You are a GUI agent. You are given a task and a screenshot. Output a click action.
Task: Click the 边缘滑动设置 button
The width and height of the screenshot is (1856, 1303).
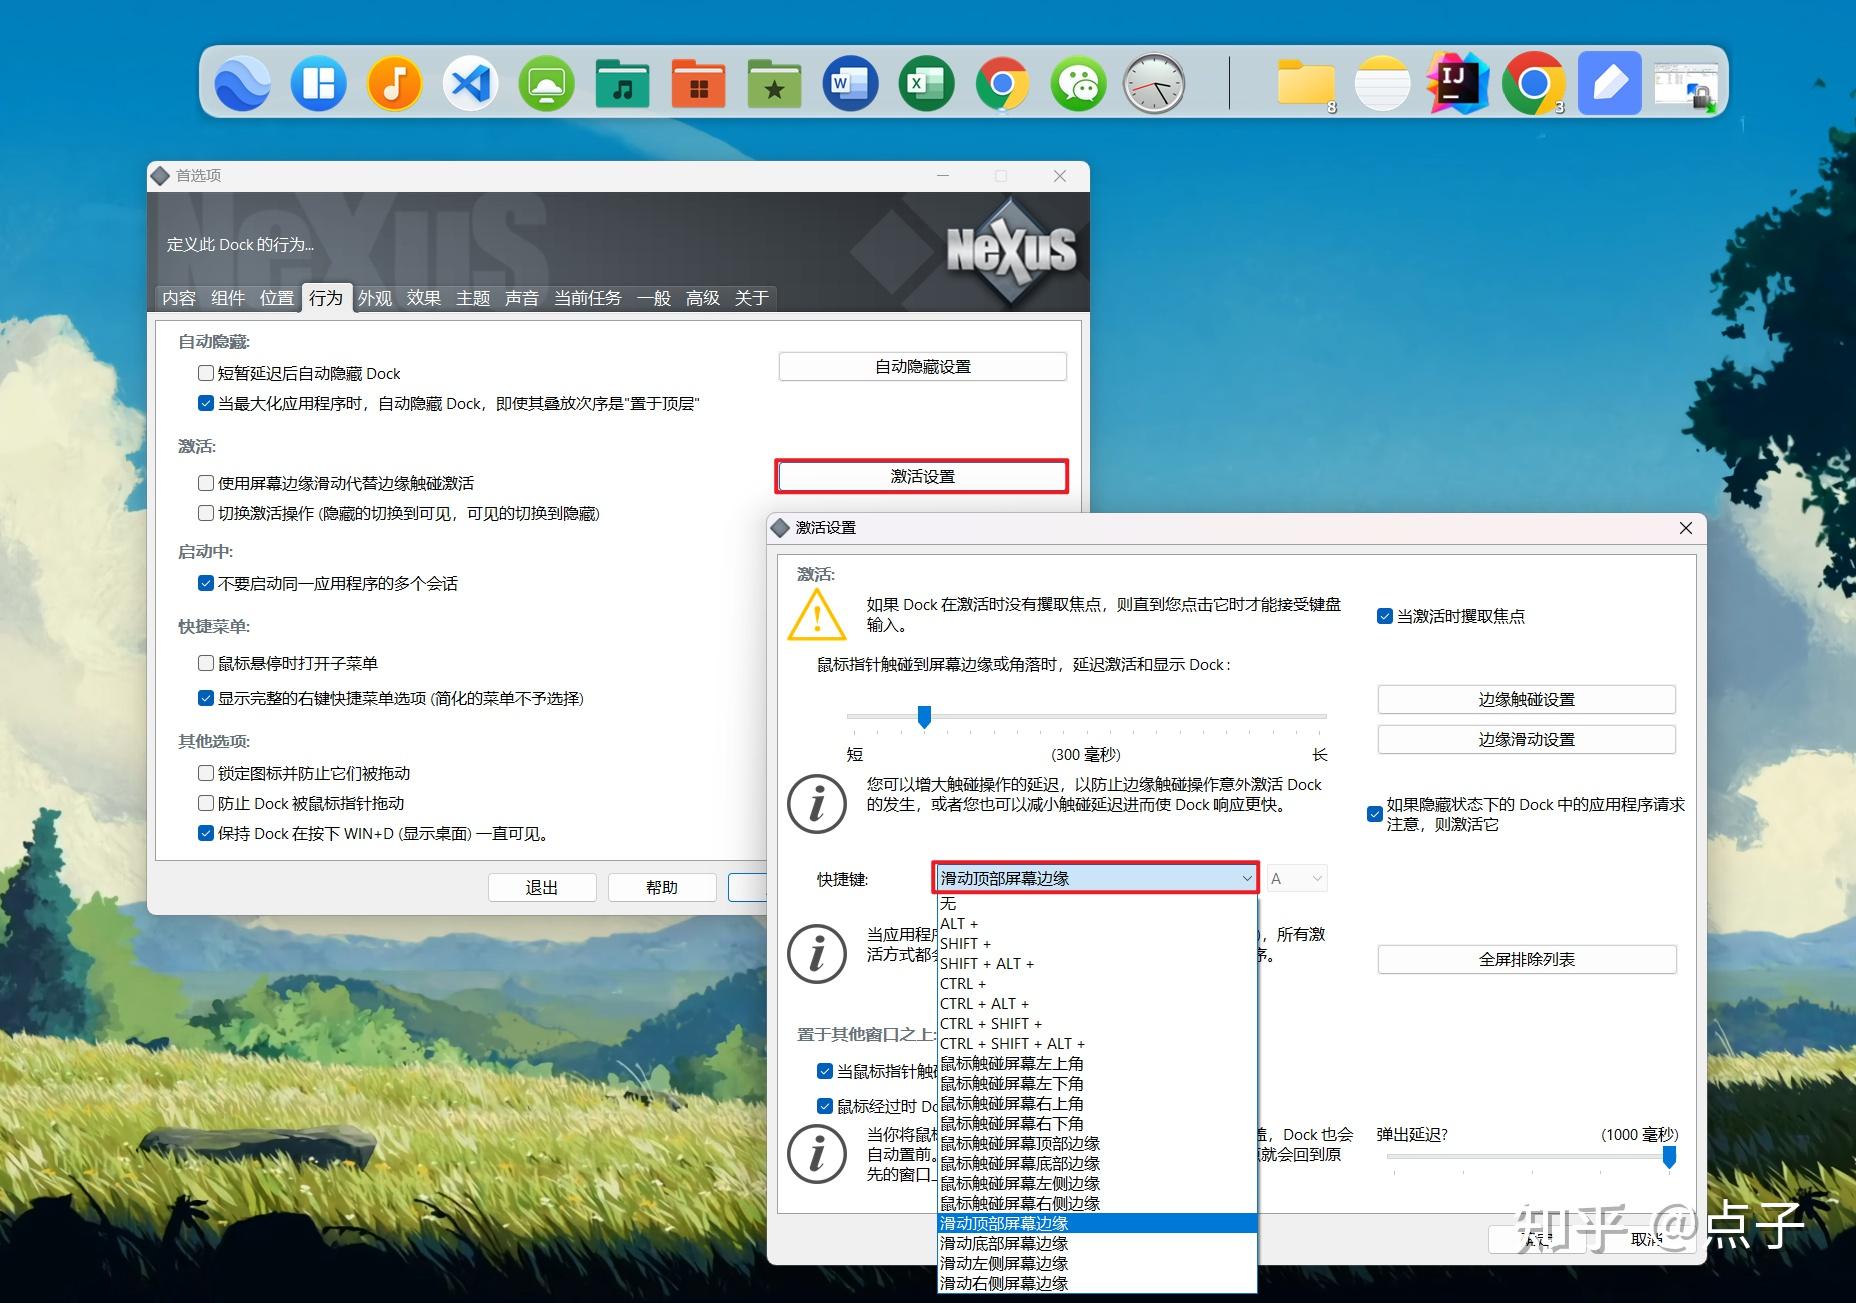(x=1526, y=739)
